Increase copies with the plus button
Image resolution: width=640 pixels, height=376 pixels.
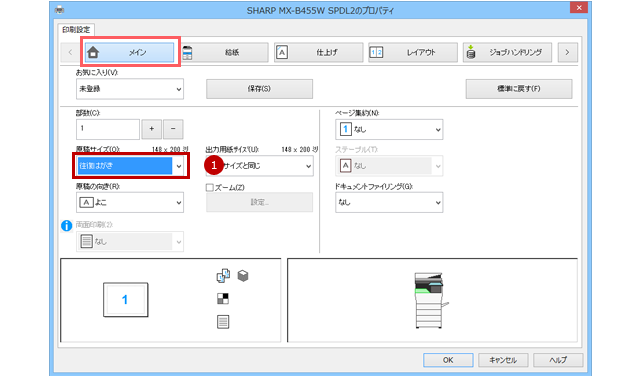151,129
